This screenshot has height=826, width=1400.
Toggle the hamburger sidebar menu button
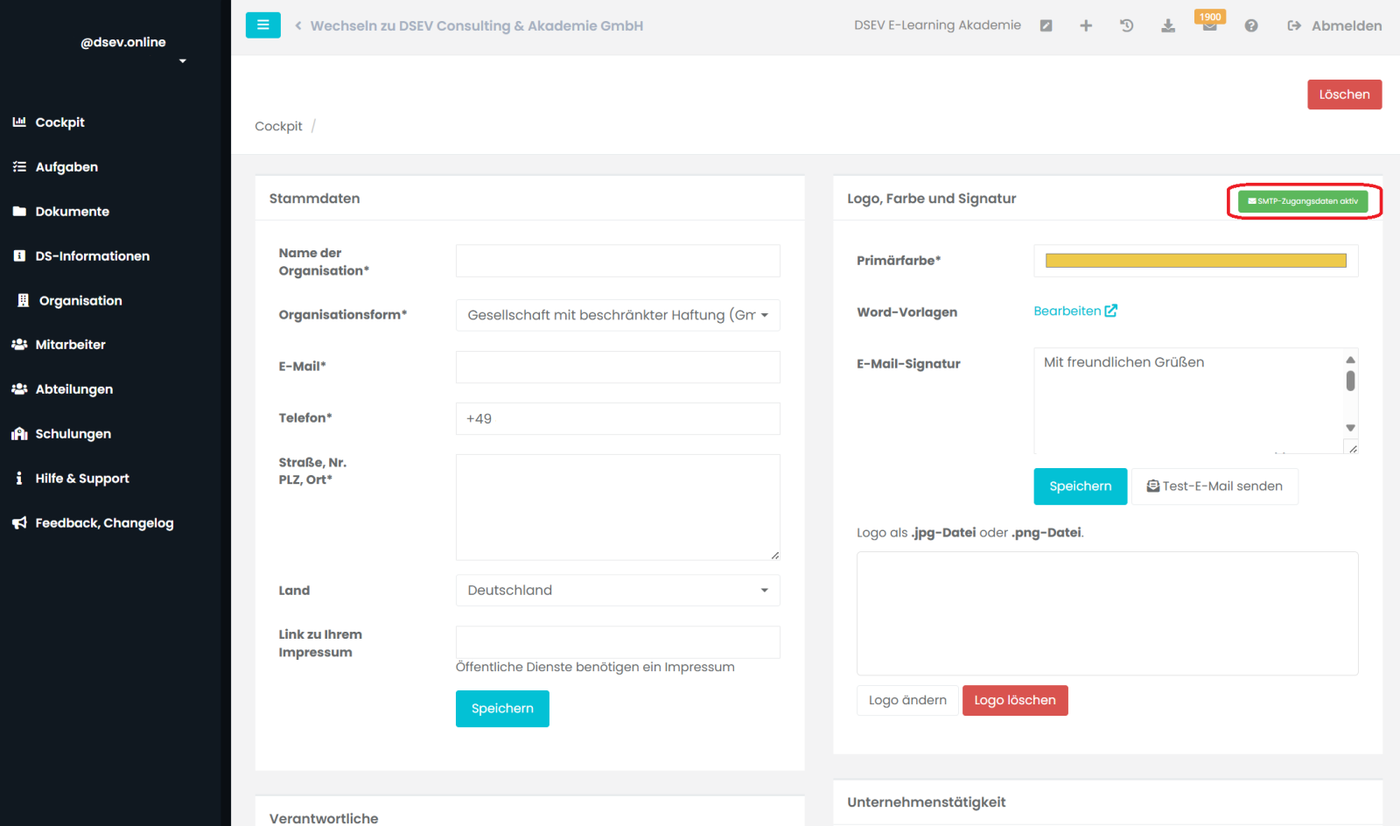coord(263,25)
